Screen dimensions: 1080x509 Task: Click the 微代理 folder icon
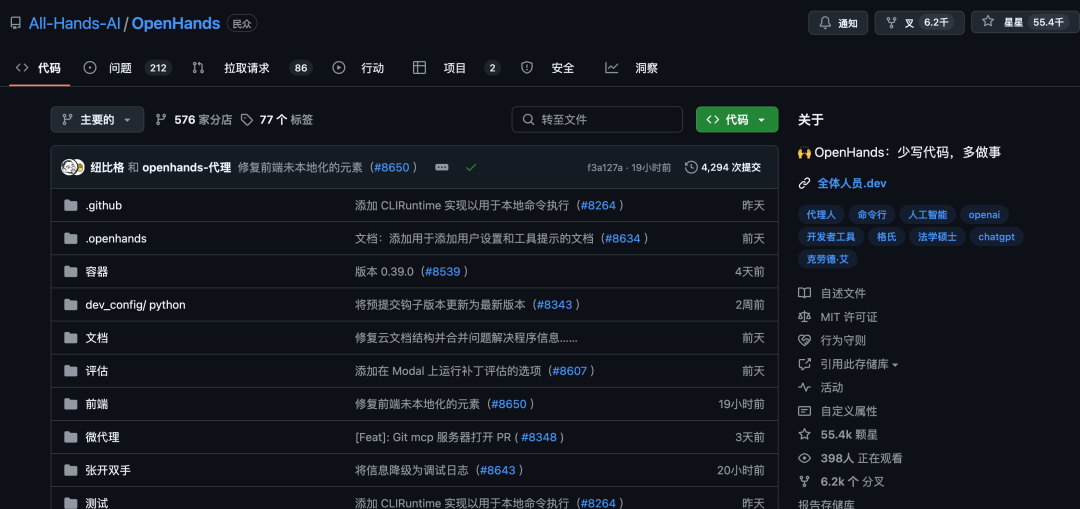click(70, 437)
